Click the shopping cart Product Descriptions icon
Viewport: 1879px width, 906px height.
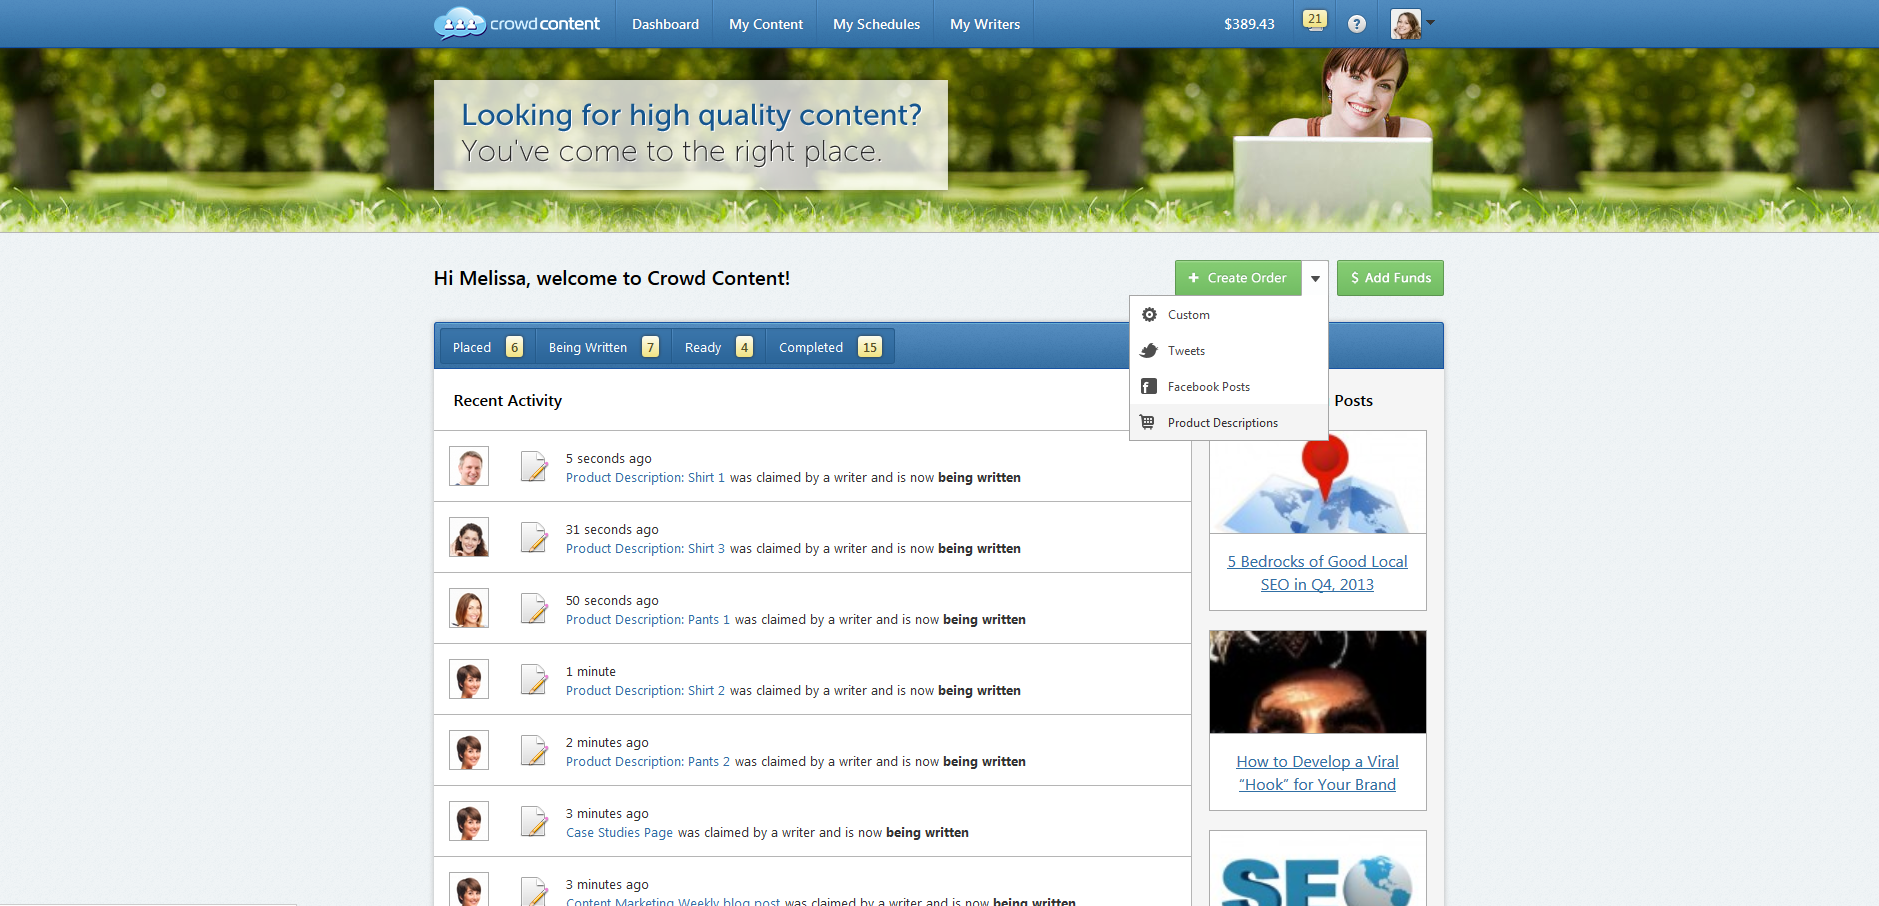click(1148, 423)
